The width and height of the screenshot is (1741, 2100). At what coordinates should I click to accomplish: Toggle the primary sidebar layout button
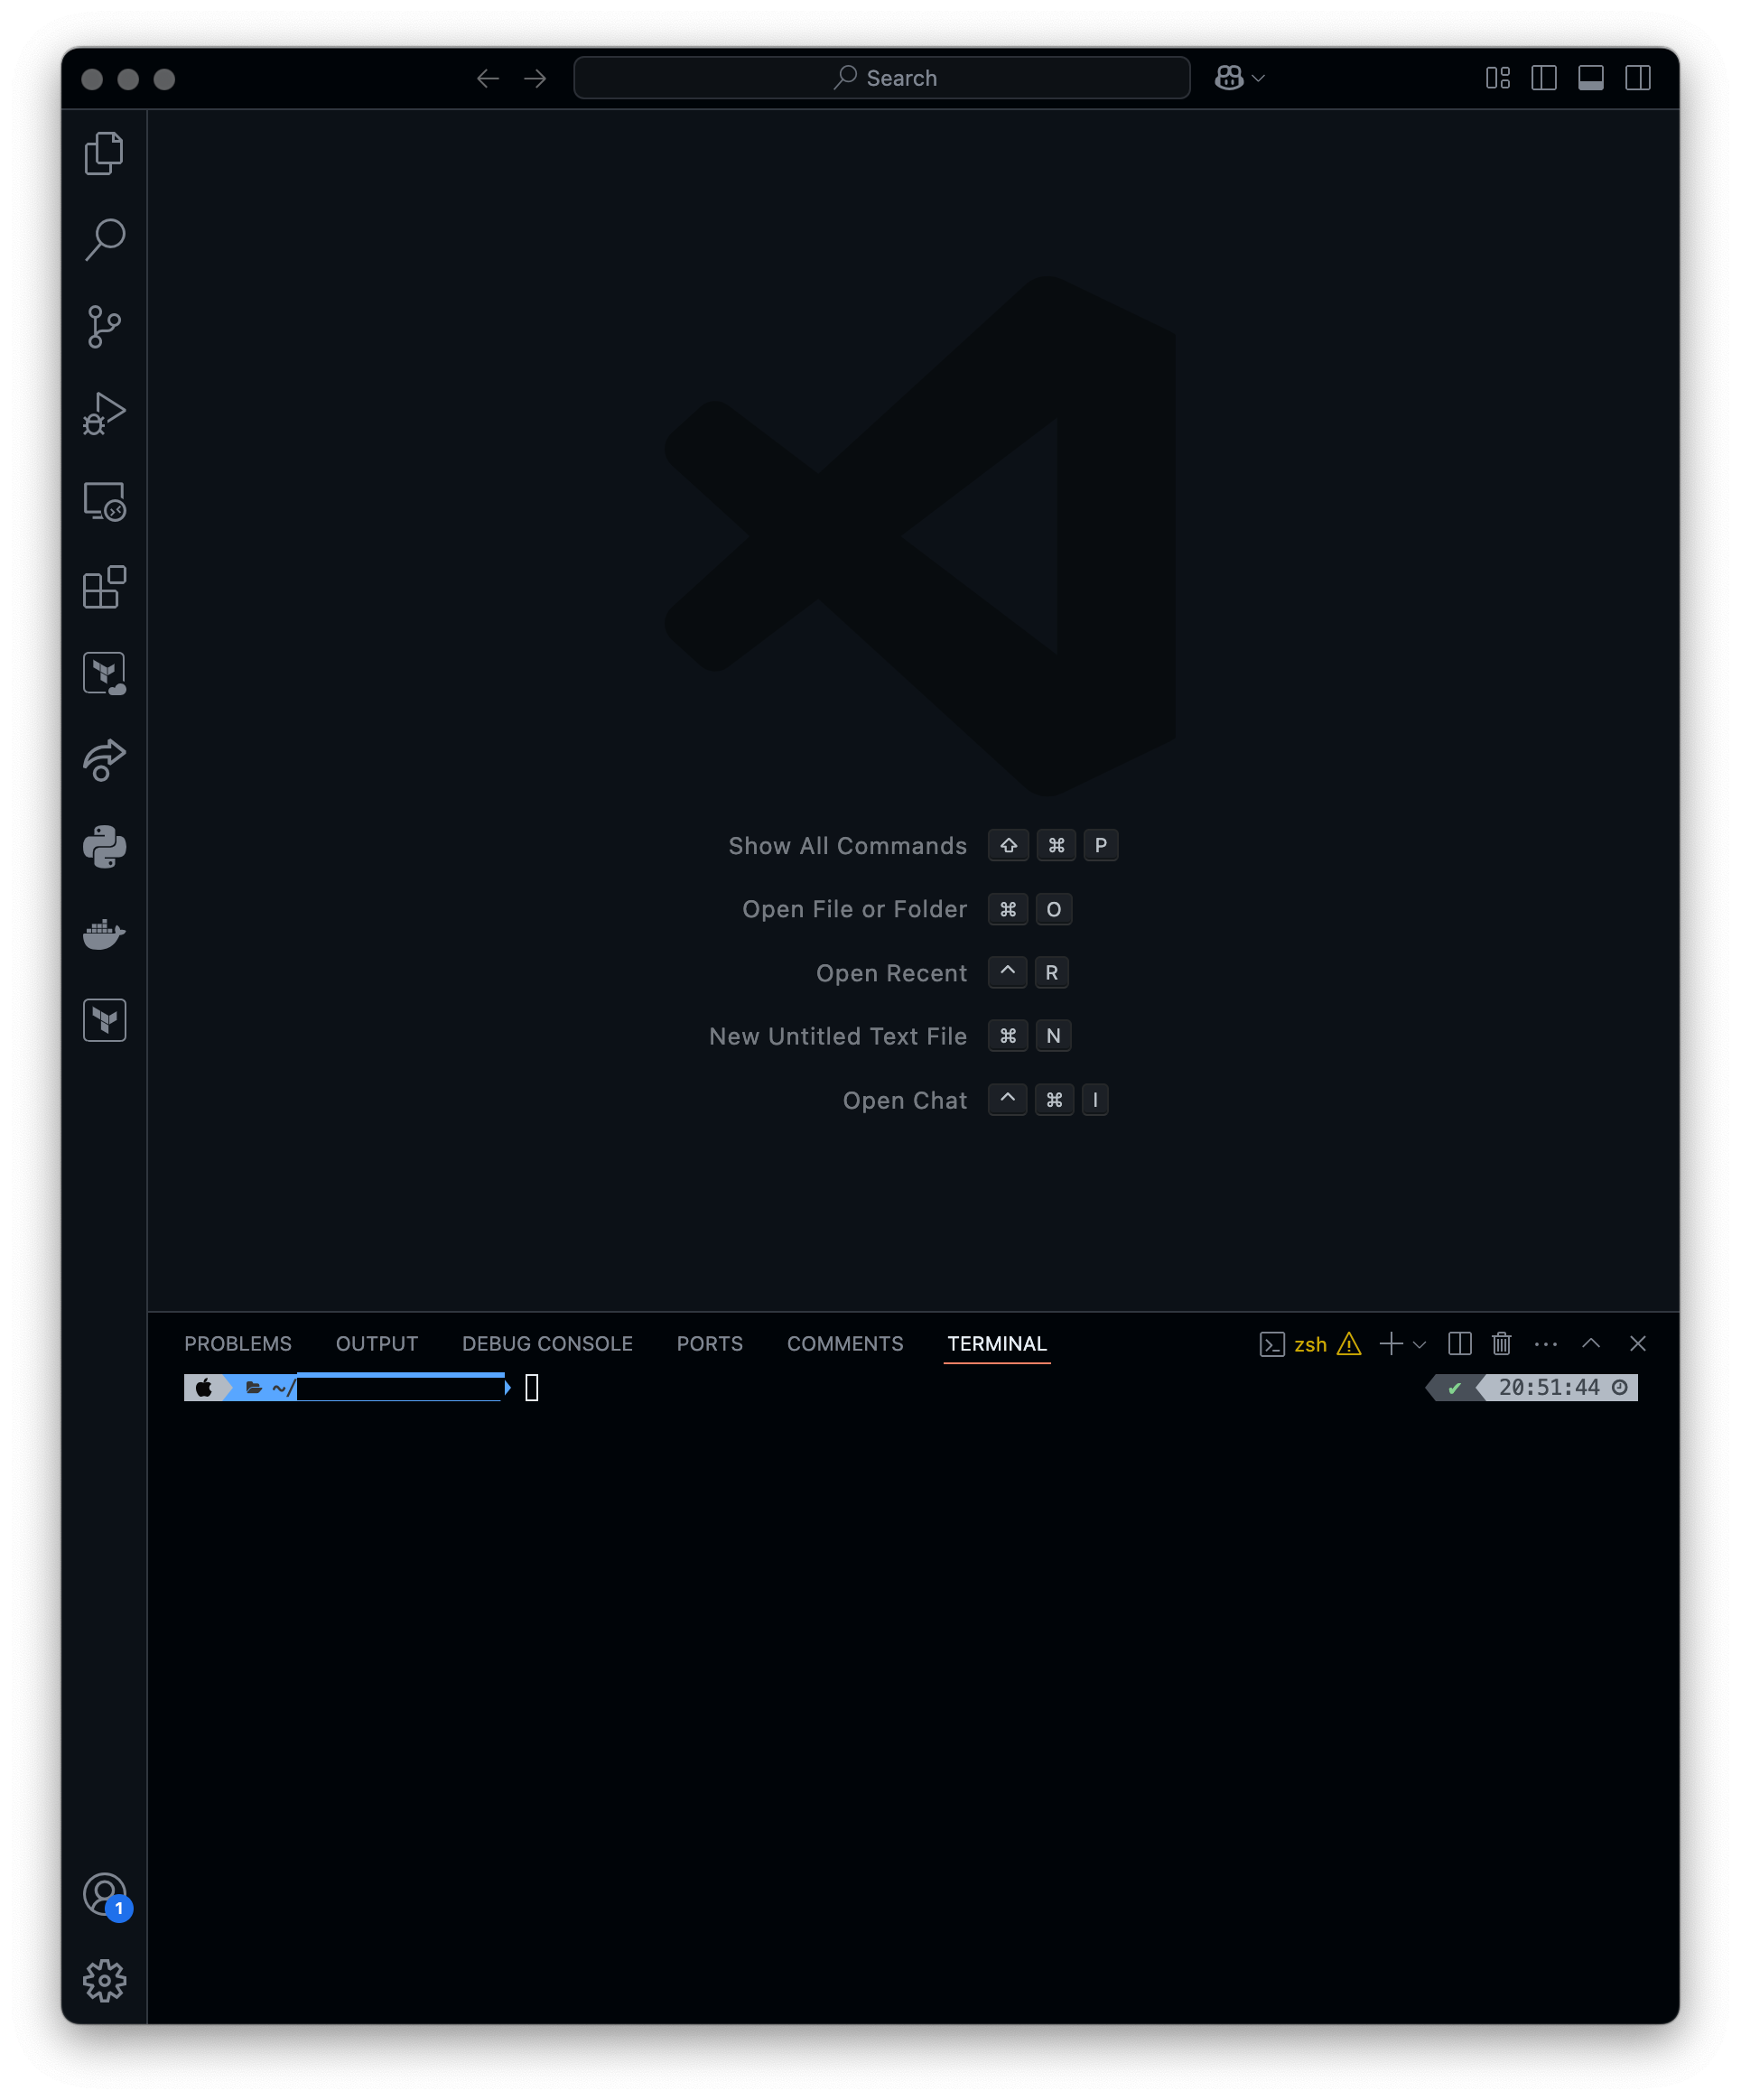point(1544,78)
